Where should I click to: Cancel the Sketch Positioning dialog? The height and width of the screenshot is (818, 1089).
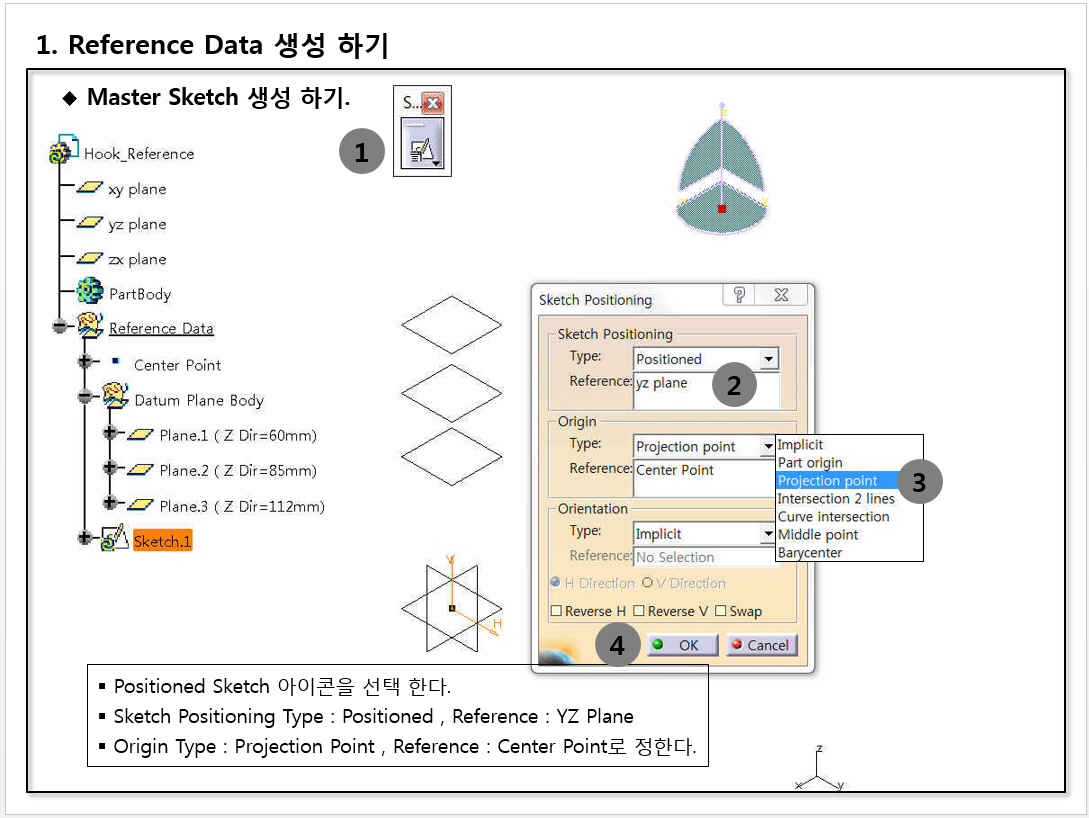[761, 645]
